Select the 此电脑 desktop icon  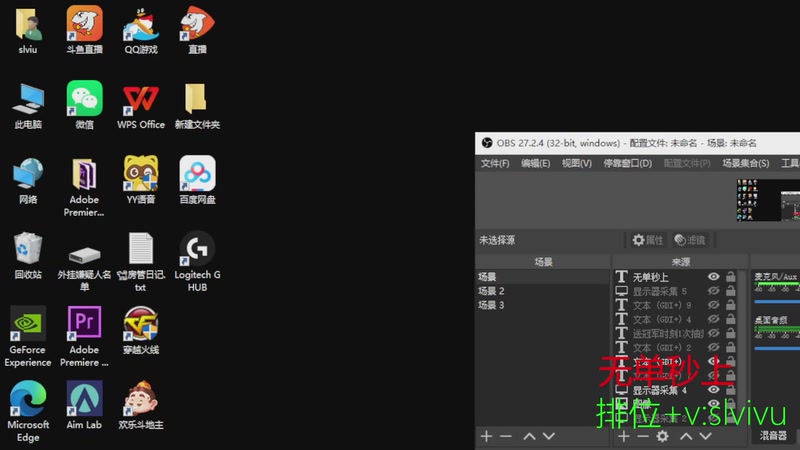(28, 106)
